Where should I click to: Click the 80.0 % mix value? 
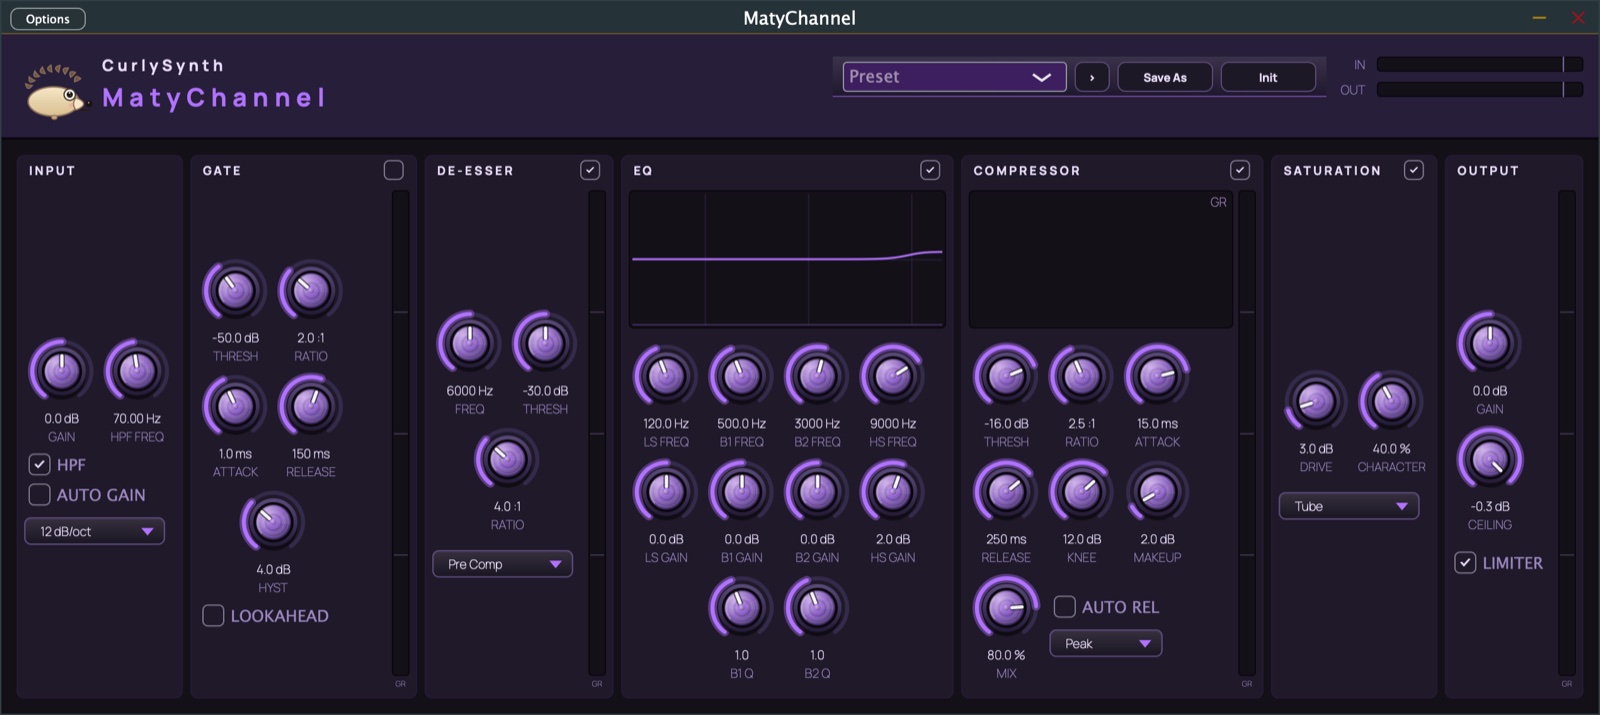[1006, 655]
